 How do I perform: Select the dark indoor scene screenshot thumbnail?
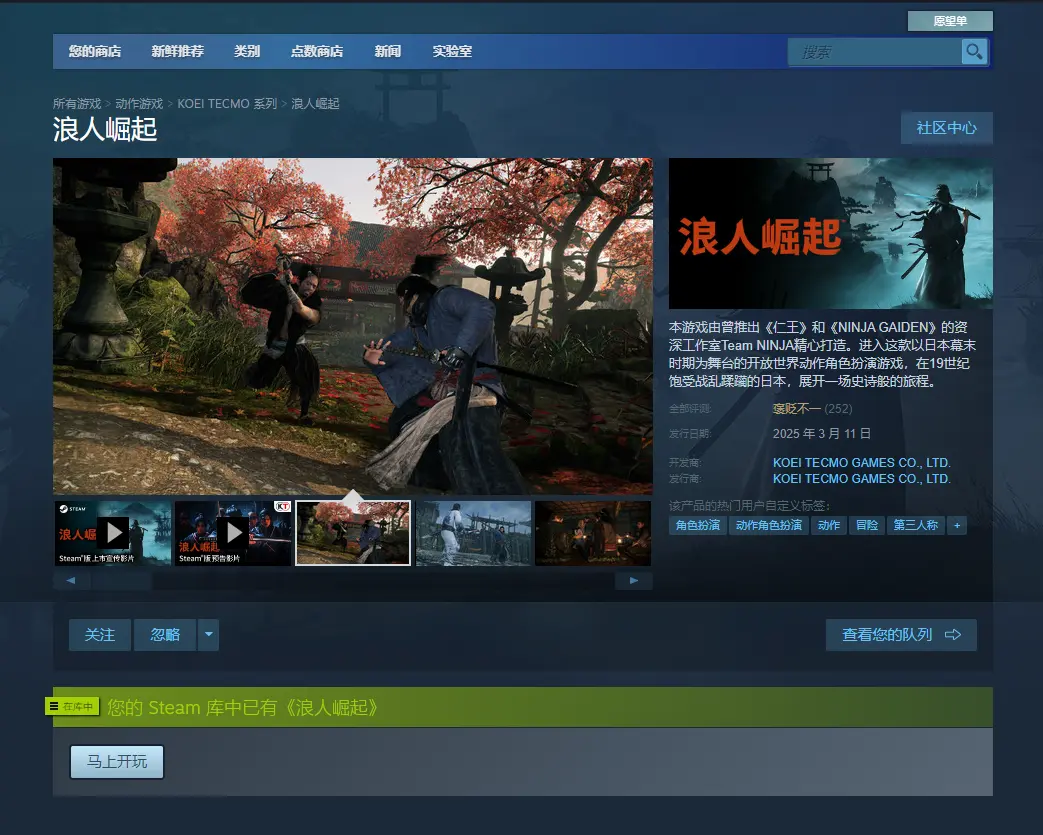point(593,533)
